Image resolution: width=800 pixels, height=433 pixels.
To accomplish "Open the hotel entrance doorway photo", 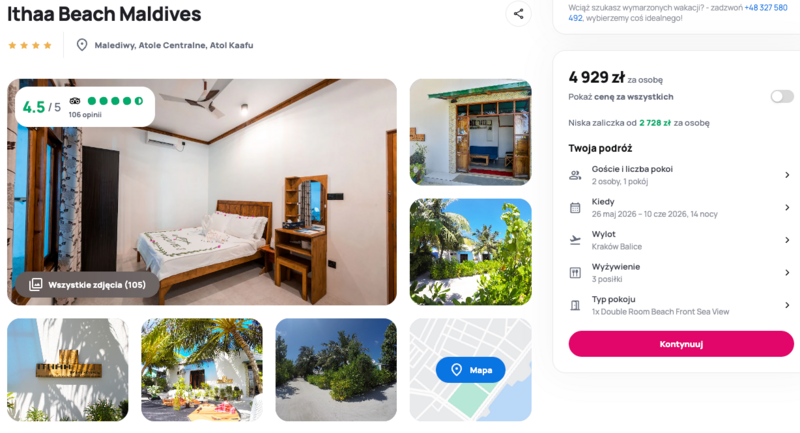I will [x=470, y=132].
